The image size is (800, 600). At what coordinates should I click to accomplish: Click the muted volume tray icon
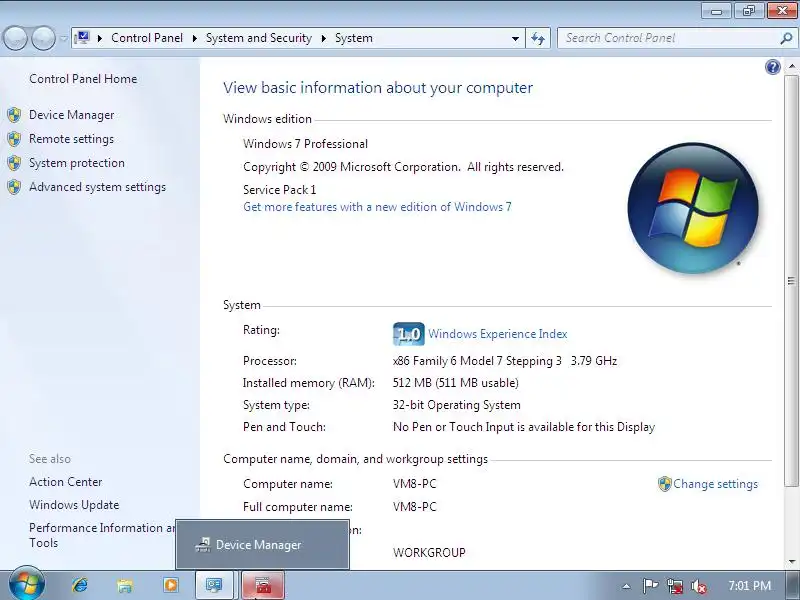(698, 586)
